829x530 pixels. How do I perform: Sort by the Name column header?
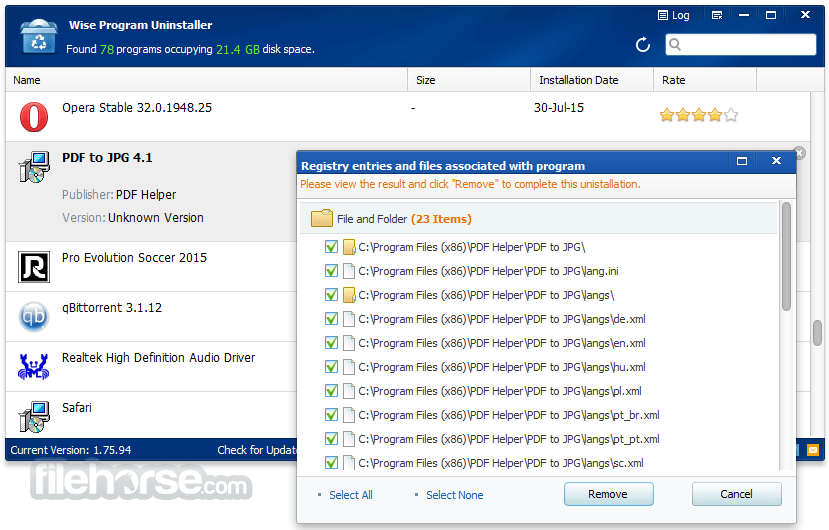206,80
